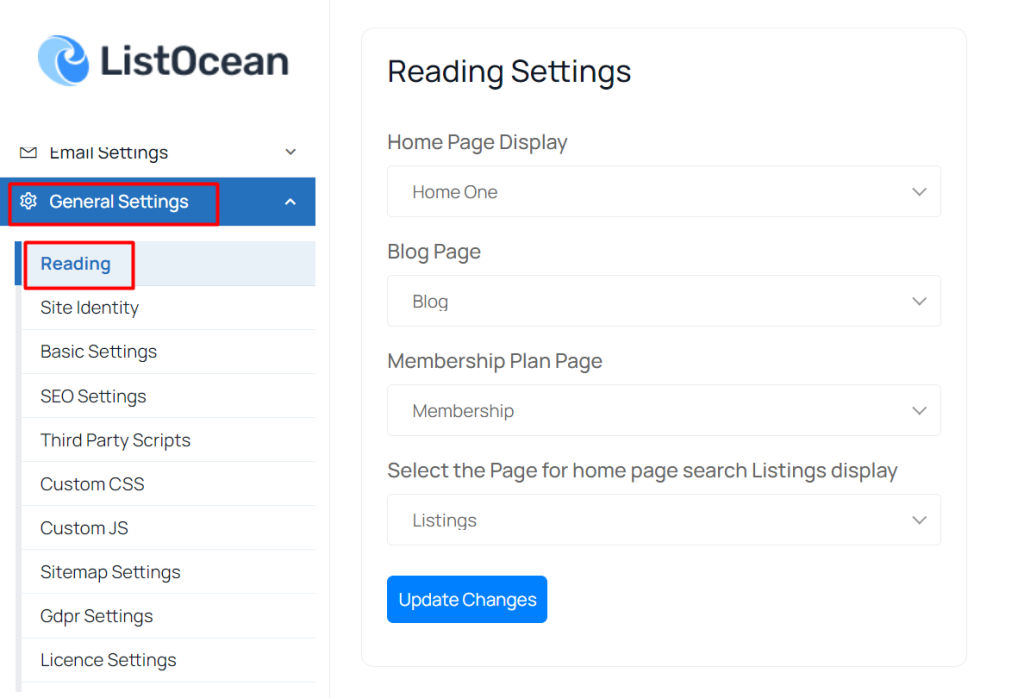
Task: Click the Email Settings envelope icon
Action: click(x=28, y=152)
